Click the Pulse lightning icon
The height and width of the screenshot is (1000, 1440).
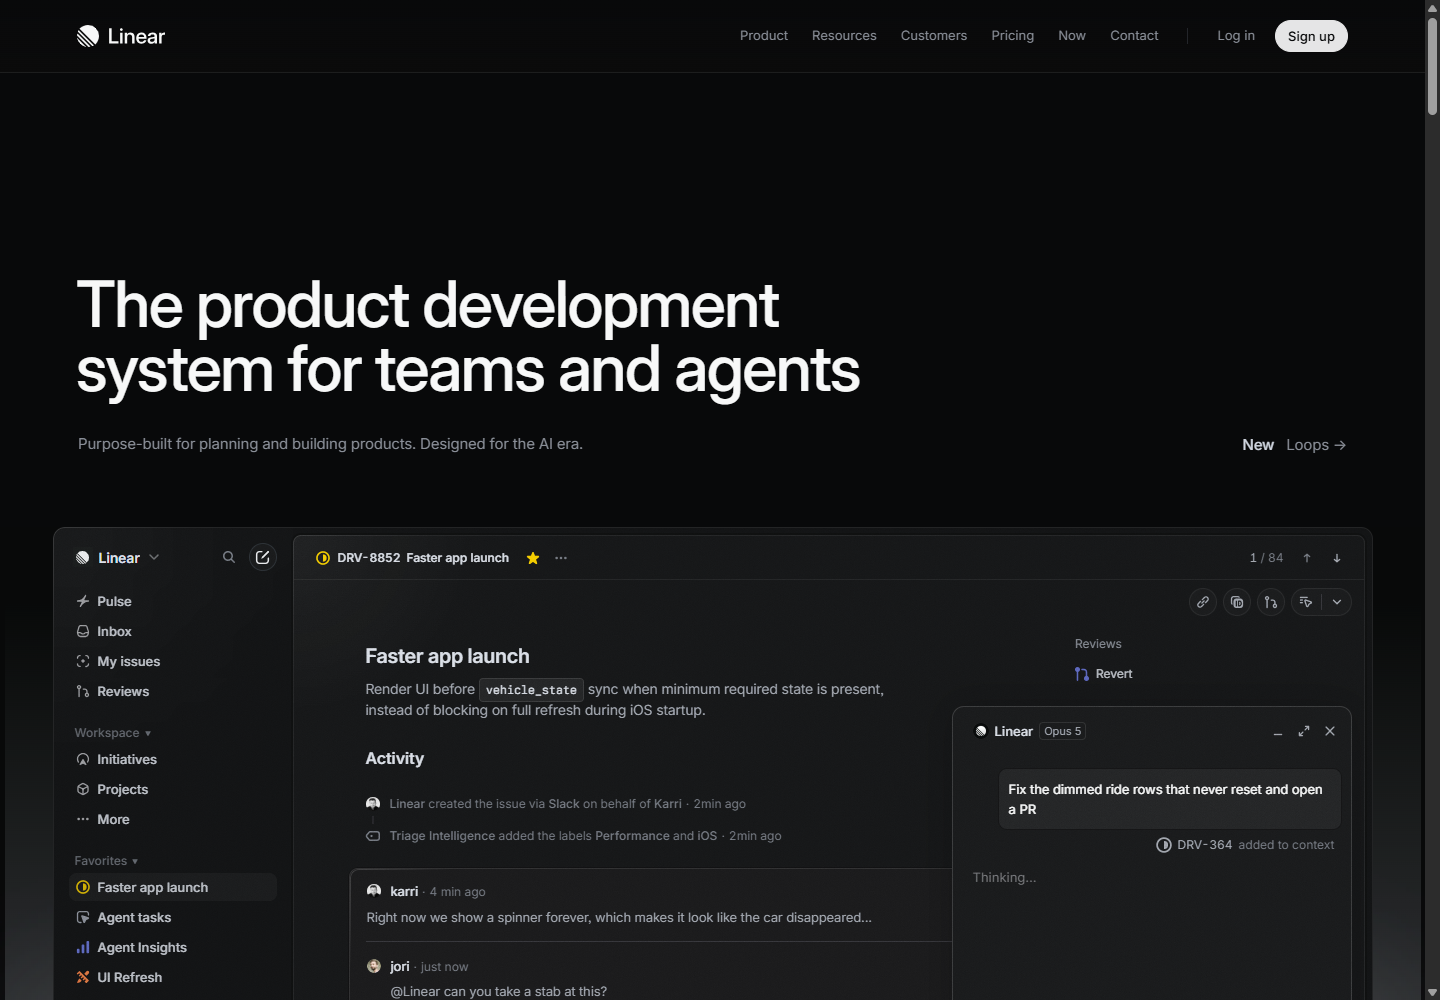click(83, 601)
